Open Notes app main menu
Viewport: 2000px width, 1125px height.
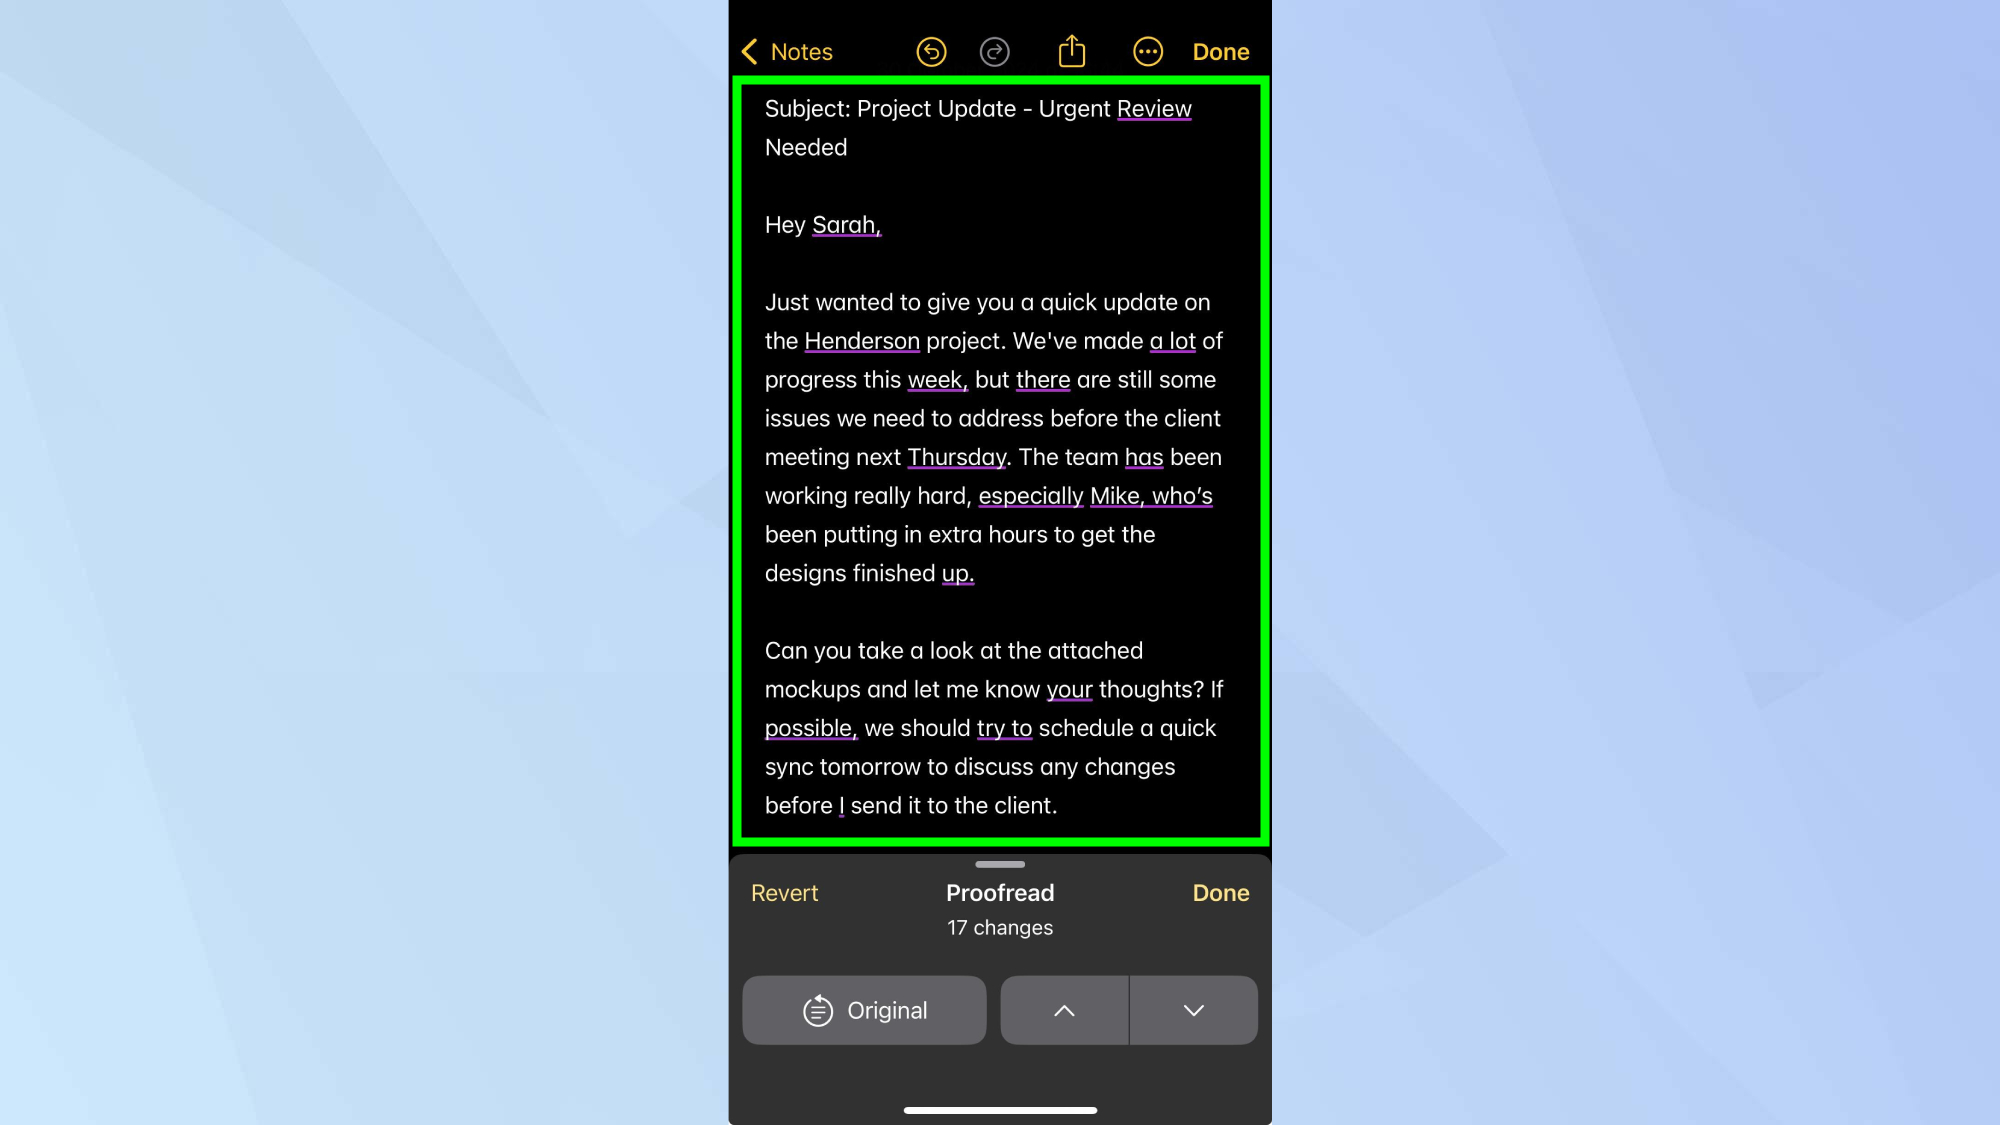(786, 51)
